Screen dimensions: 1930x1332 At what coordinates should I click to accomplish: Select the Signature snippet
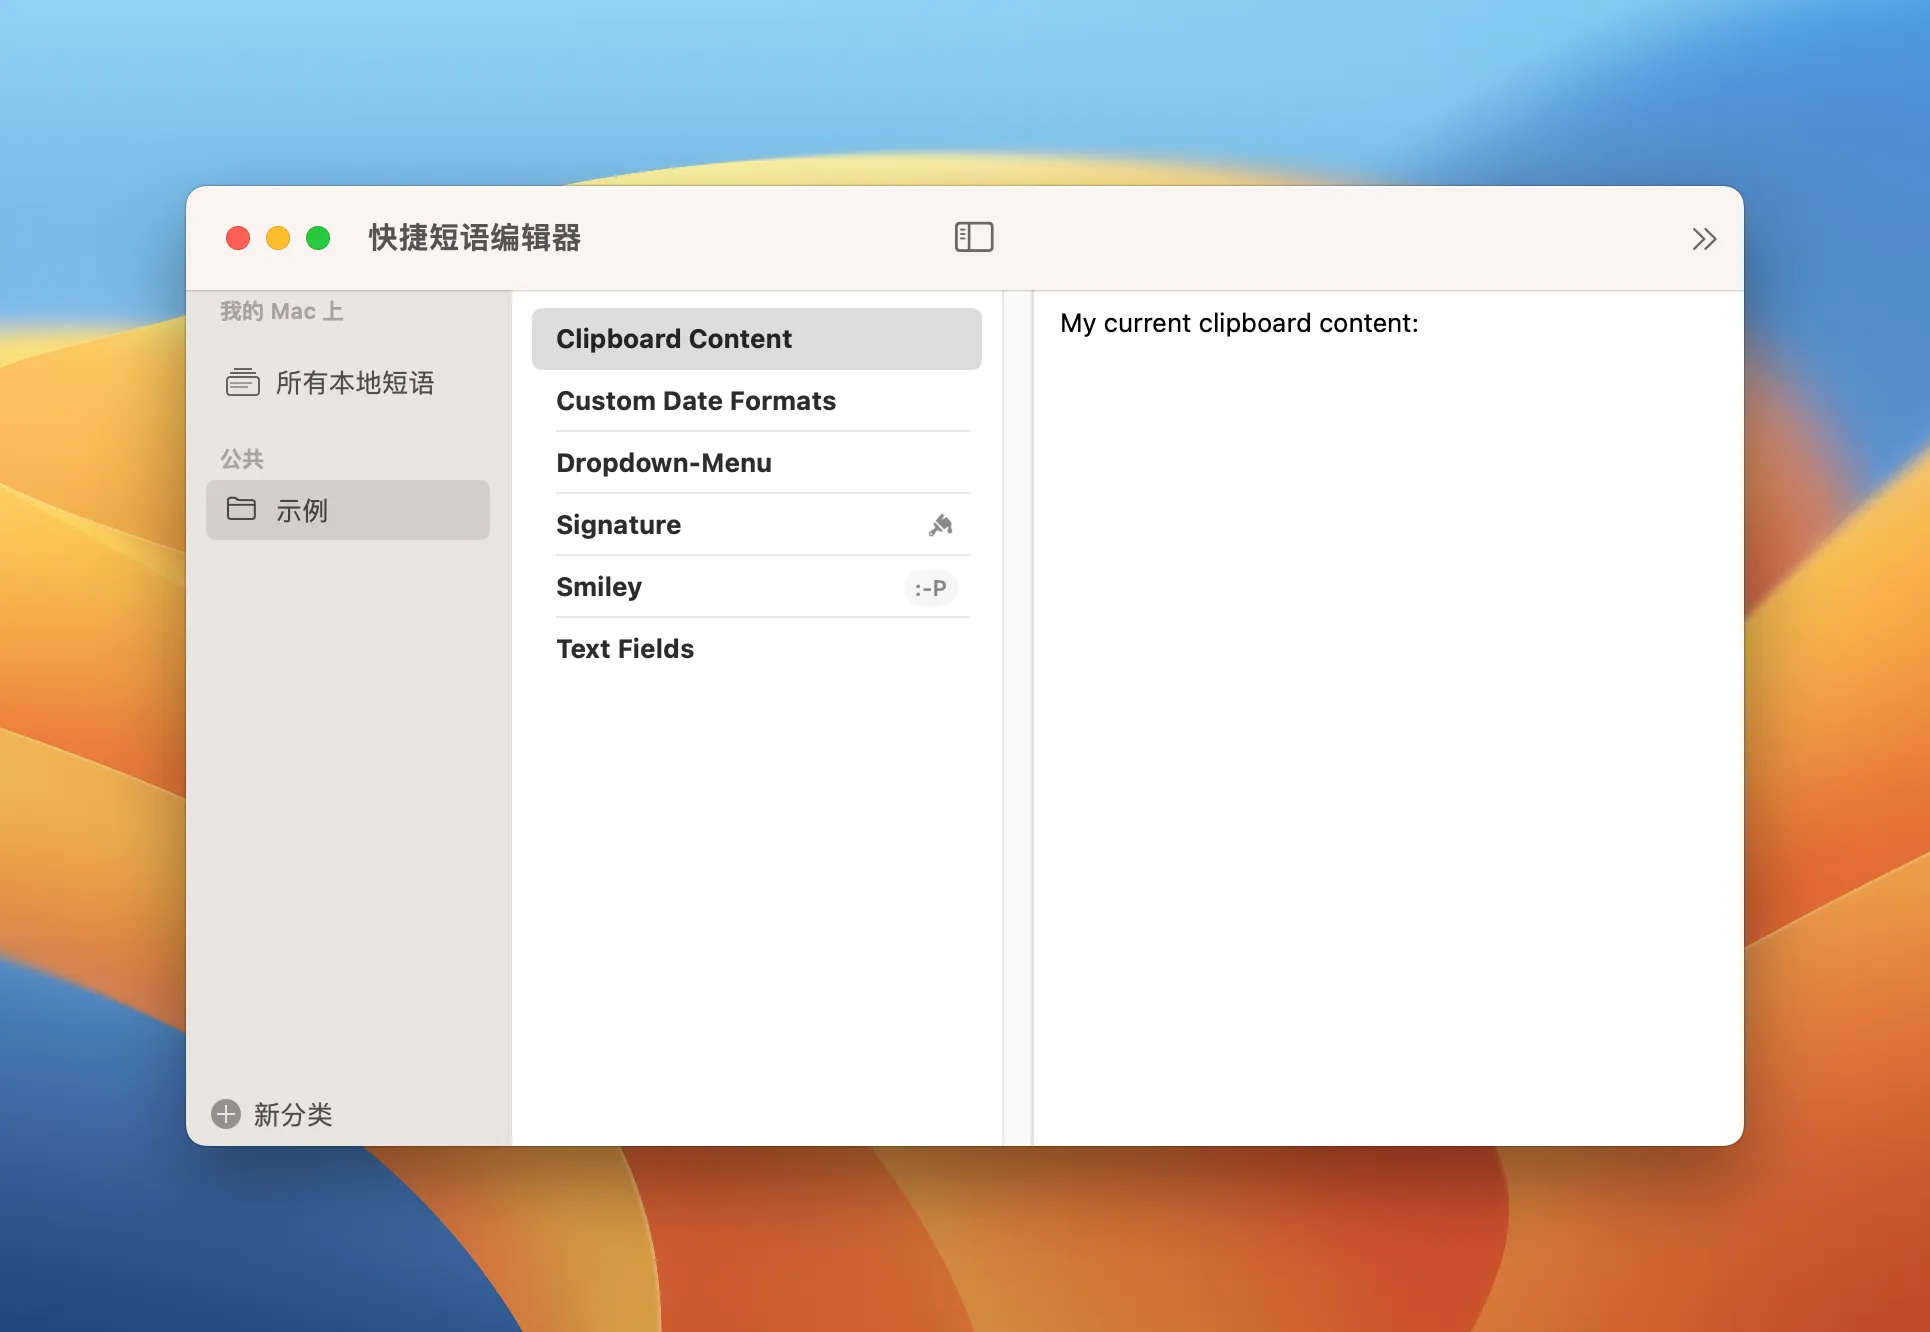tap(618, 524)
